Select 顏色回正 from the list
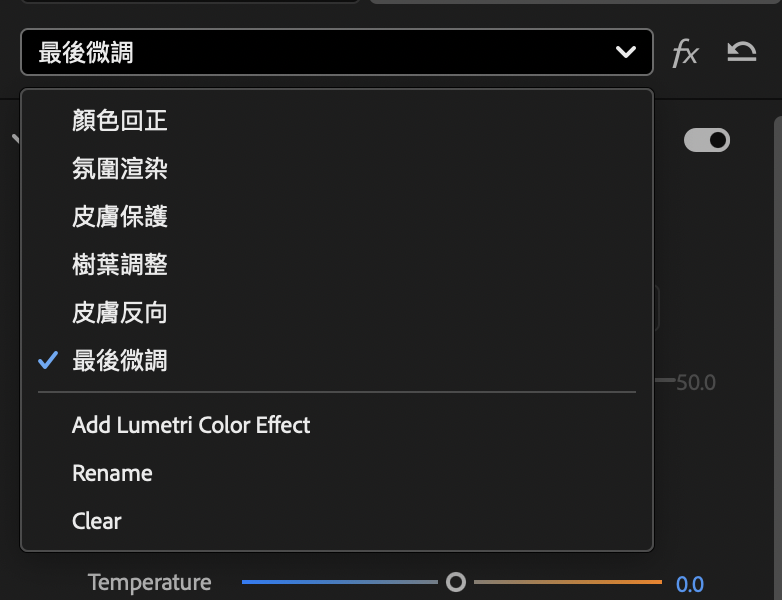Image resolution: width=782 pixels, height=600 pixels. [x=120, y=121]
